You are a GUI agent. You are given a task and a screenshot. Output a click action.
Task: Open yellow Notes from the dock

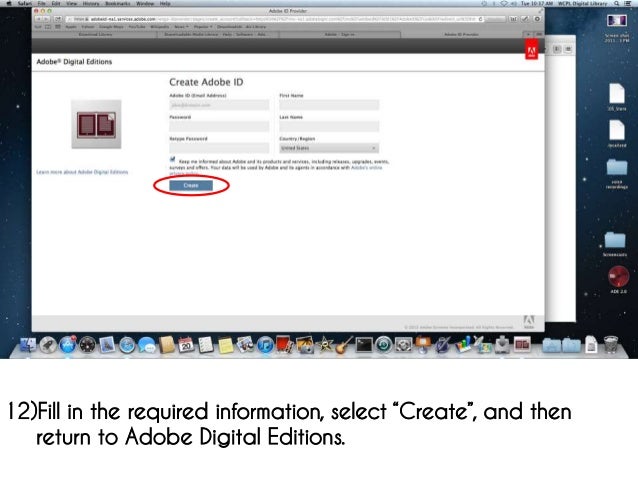click(225, 345)
